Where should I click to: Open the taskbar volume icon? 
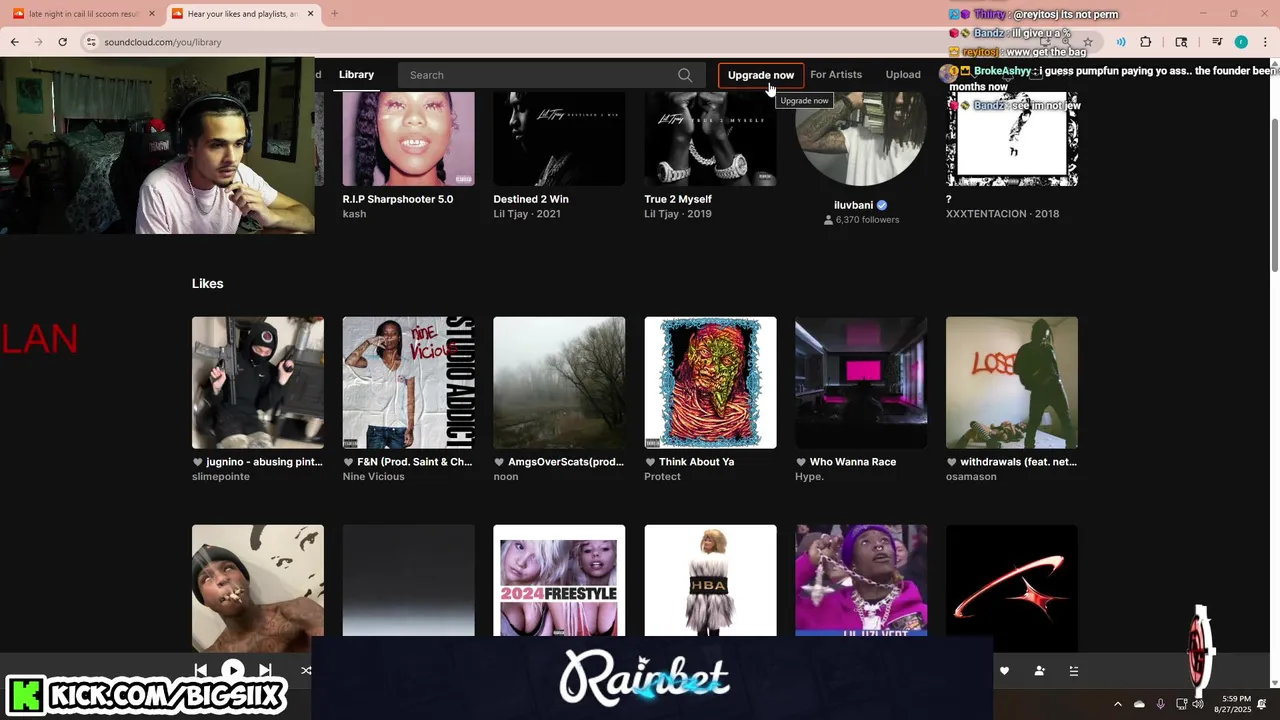(x=1198, y=704)
